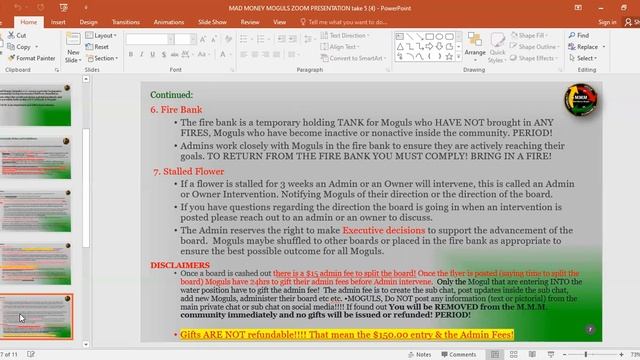Select the currently highlighted slide thumbnail
Viewport: 640px width, 360px height.
coord(36,316)
